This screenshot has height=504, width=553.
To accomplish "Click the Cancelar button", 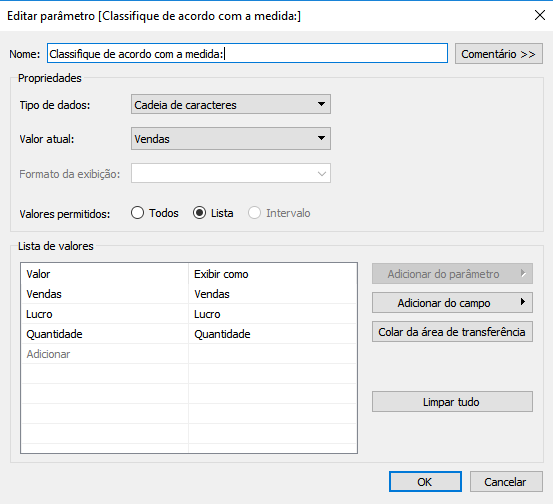I will pos(506,482).
